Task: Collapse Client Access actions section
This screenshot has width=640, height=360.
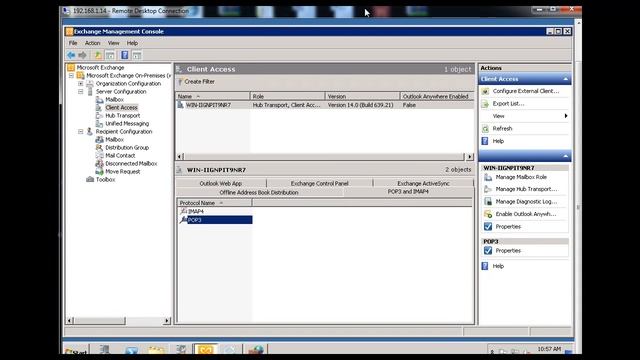Action: point(566,79)
